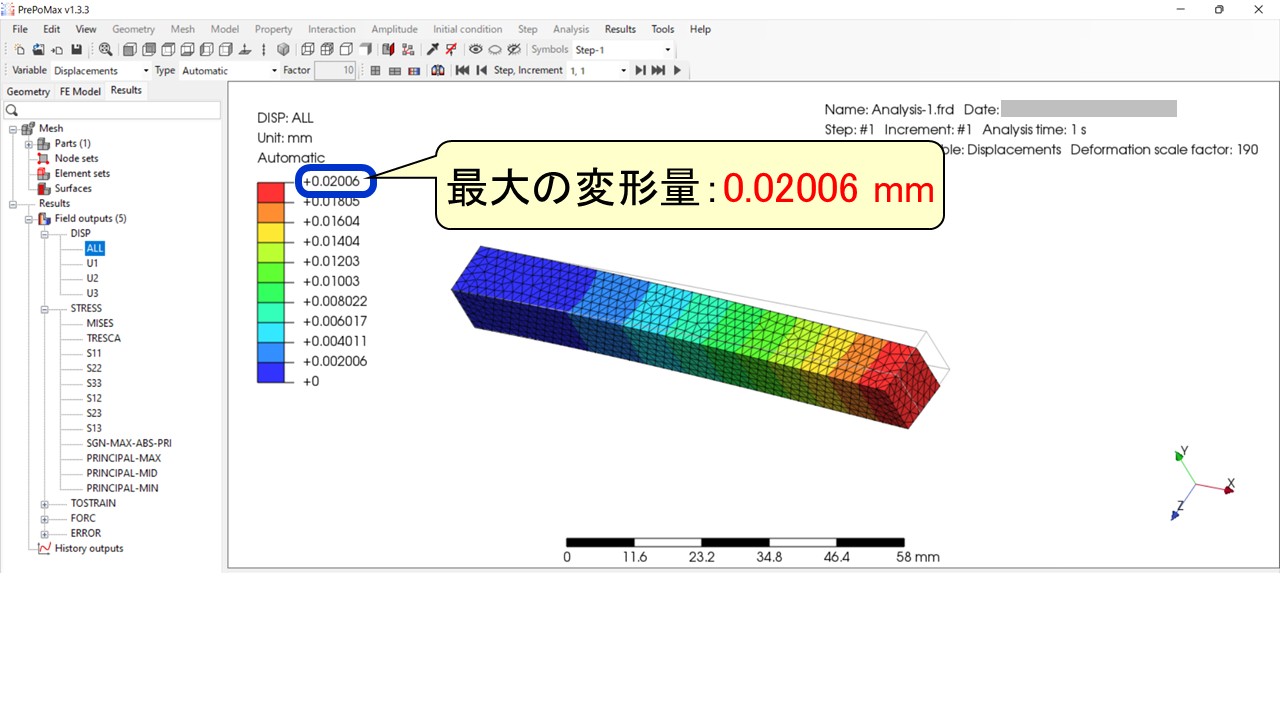1280x720 pixels.
Task: Select the Isometric view cube icon
Action: coord(283,49)
